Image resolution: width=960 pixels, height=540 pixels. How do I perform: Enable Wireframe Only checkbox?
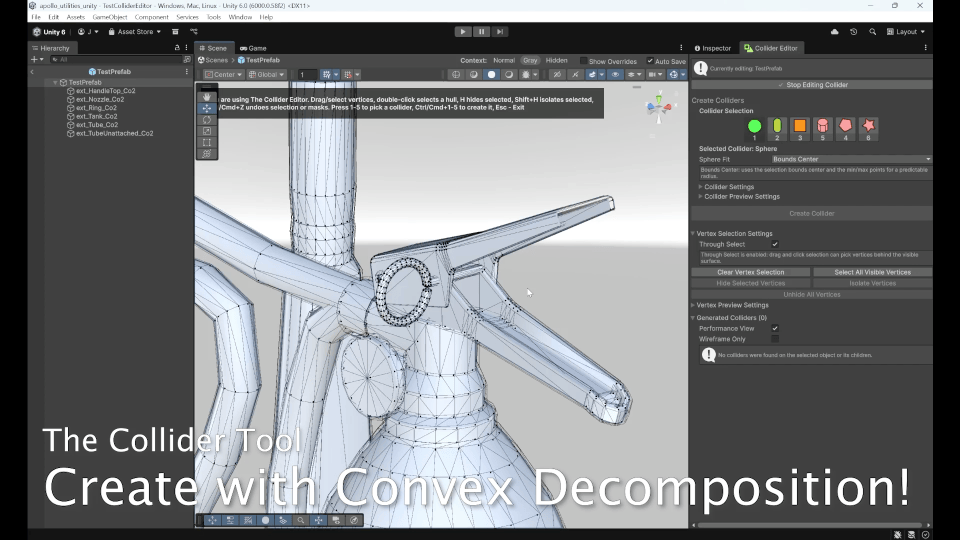pyautogui.click(x=775, y=339)
